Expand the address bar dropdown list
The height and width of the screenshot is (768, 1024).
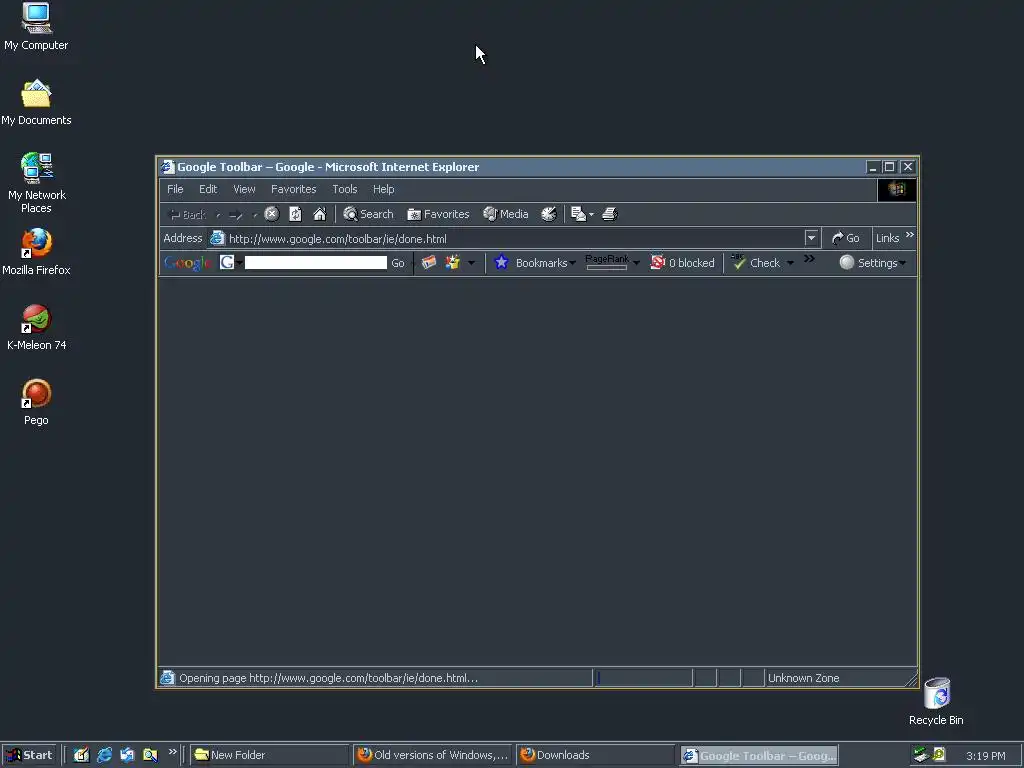[811, 238]
